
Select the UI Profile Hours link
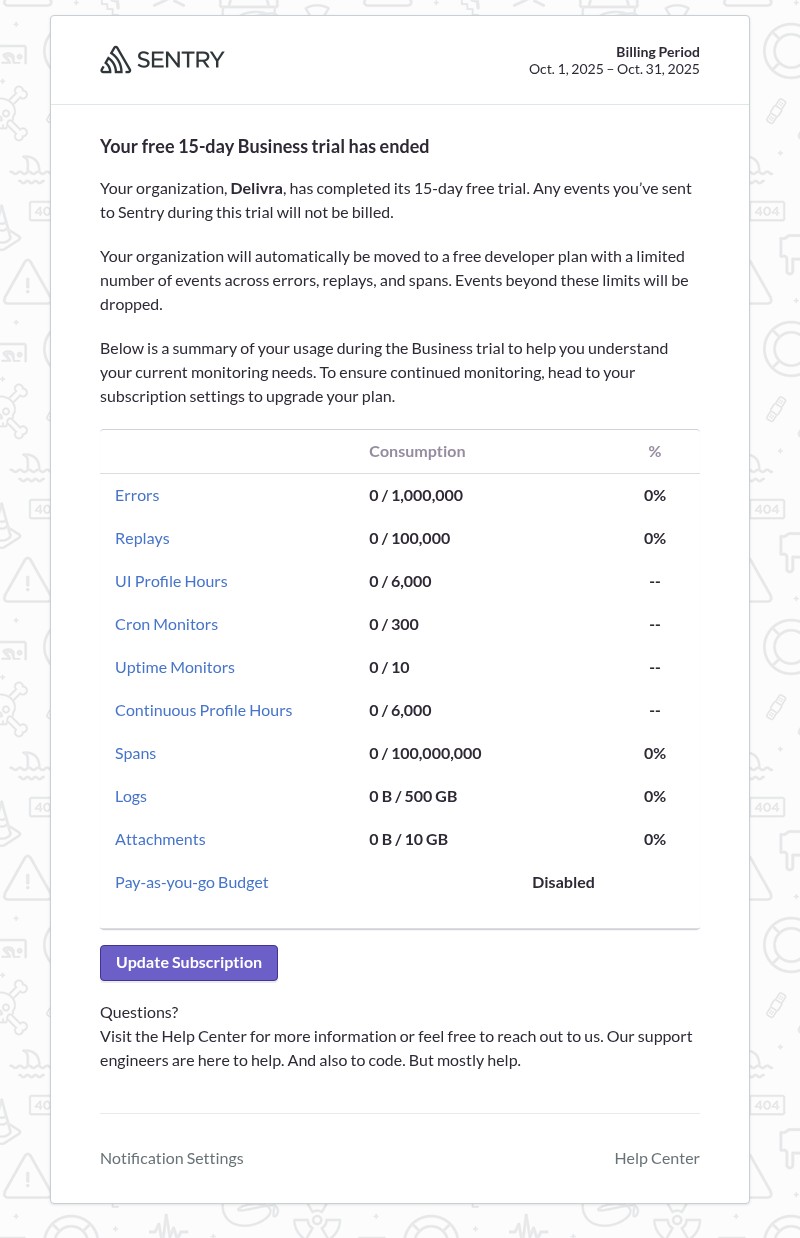pos(171,581)
